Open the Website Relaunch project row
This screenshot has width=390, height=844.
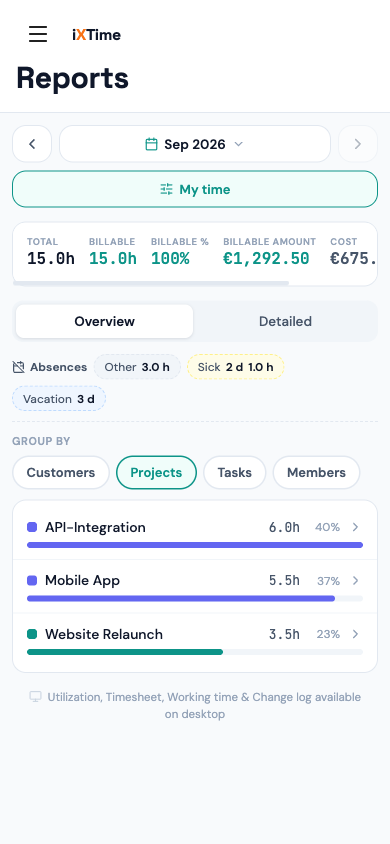click(x=195, y=641)
